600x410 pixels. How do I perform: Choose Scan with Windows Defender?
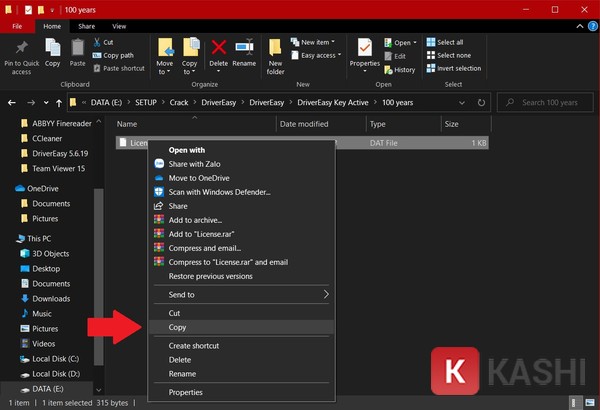(x=241, y=192)
